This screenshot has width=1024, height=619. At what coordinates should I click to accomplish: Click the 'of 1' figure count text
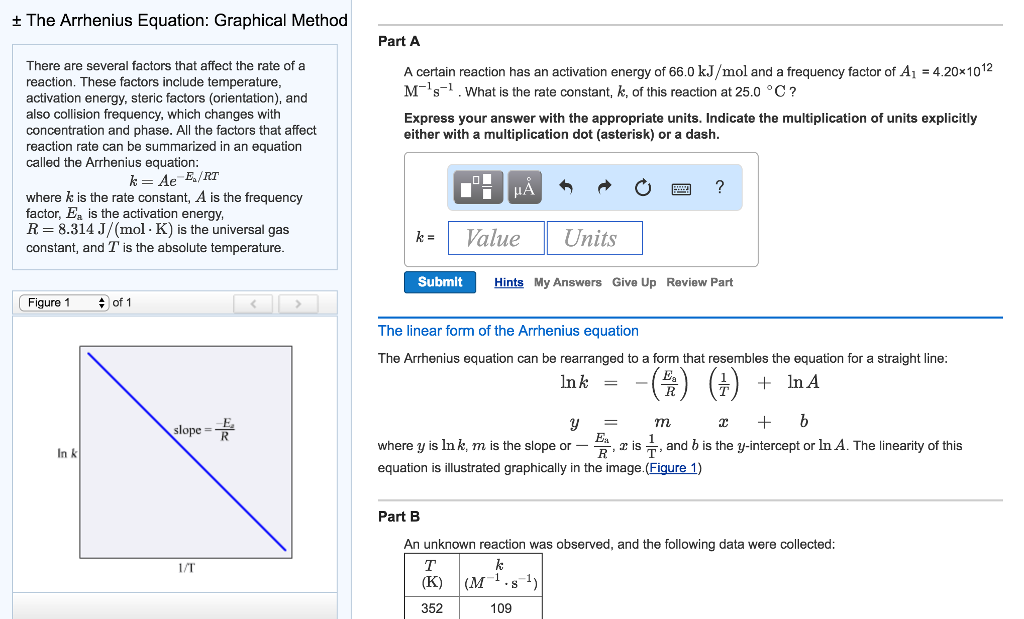click(122, 302)
